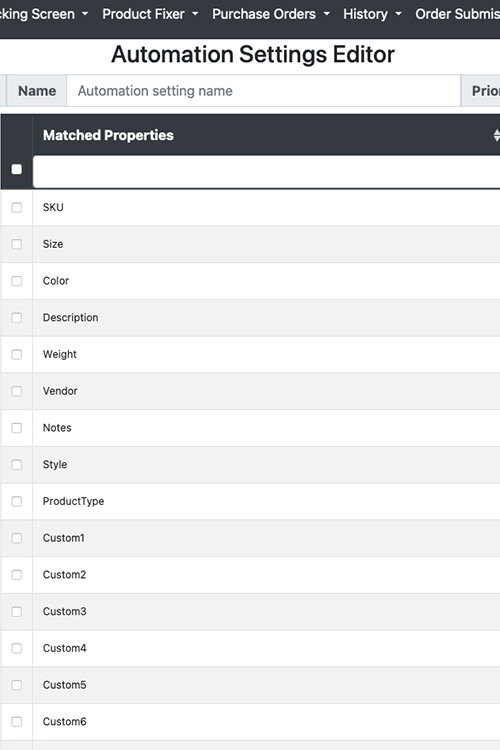Expand the Purchase Orders menu
Image resolution: width=500 pixels, height=750 pixels.
coord(271,14)
